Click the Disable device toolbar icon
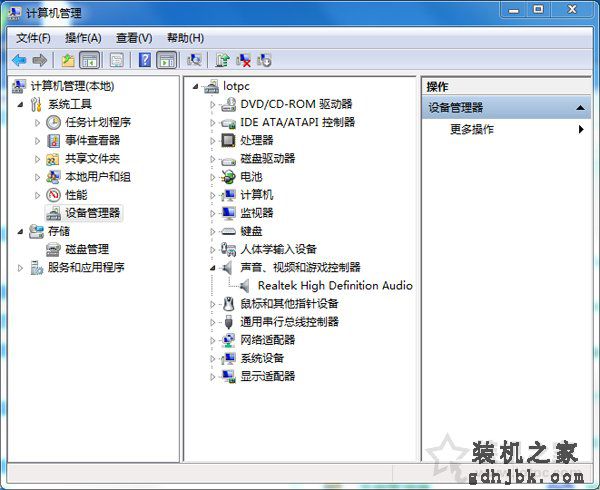The height and width of the screenshot is (490, 600). [x=264, y=60]
